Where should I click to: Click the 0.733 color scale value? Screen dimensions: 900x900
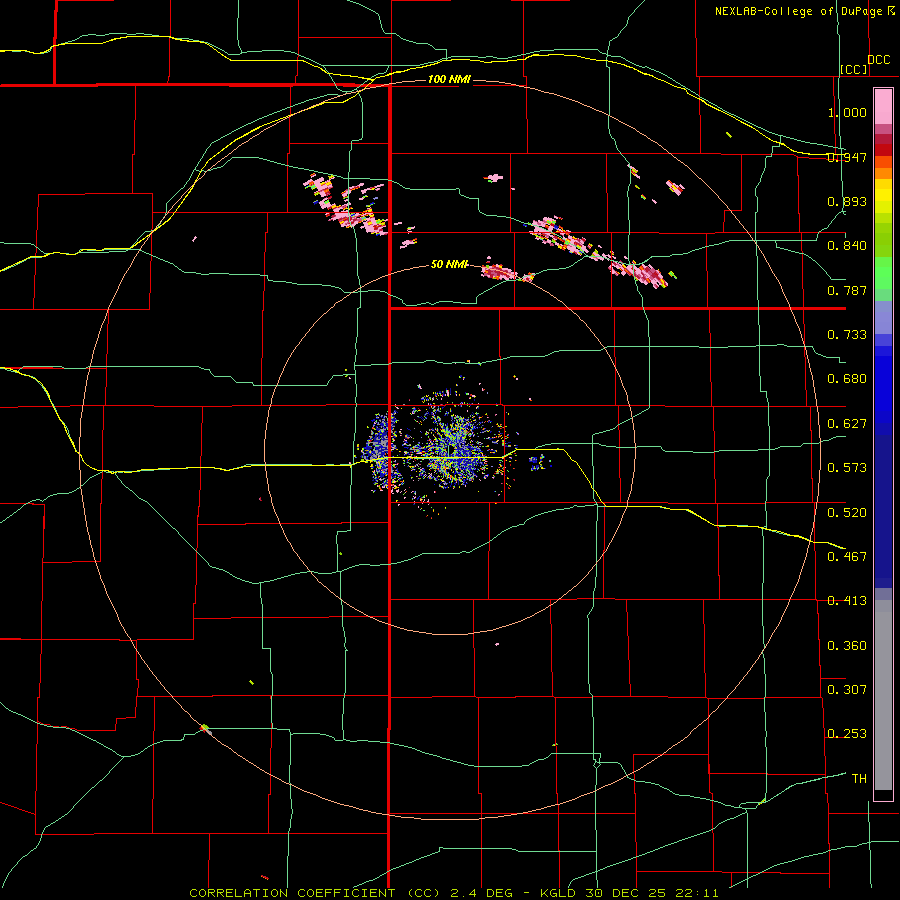(x=847, y=335)
